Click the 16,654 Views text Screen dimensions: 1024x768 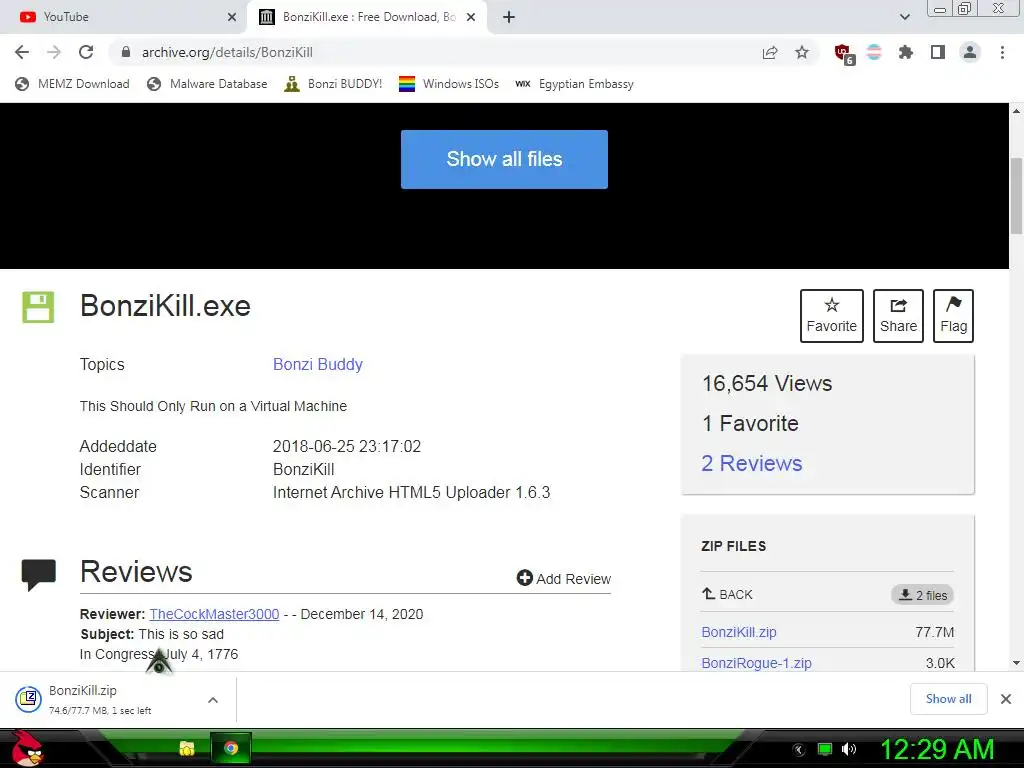(x=767, y=383)
